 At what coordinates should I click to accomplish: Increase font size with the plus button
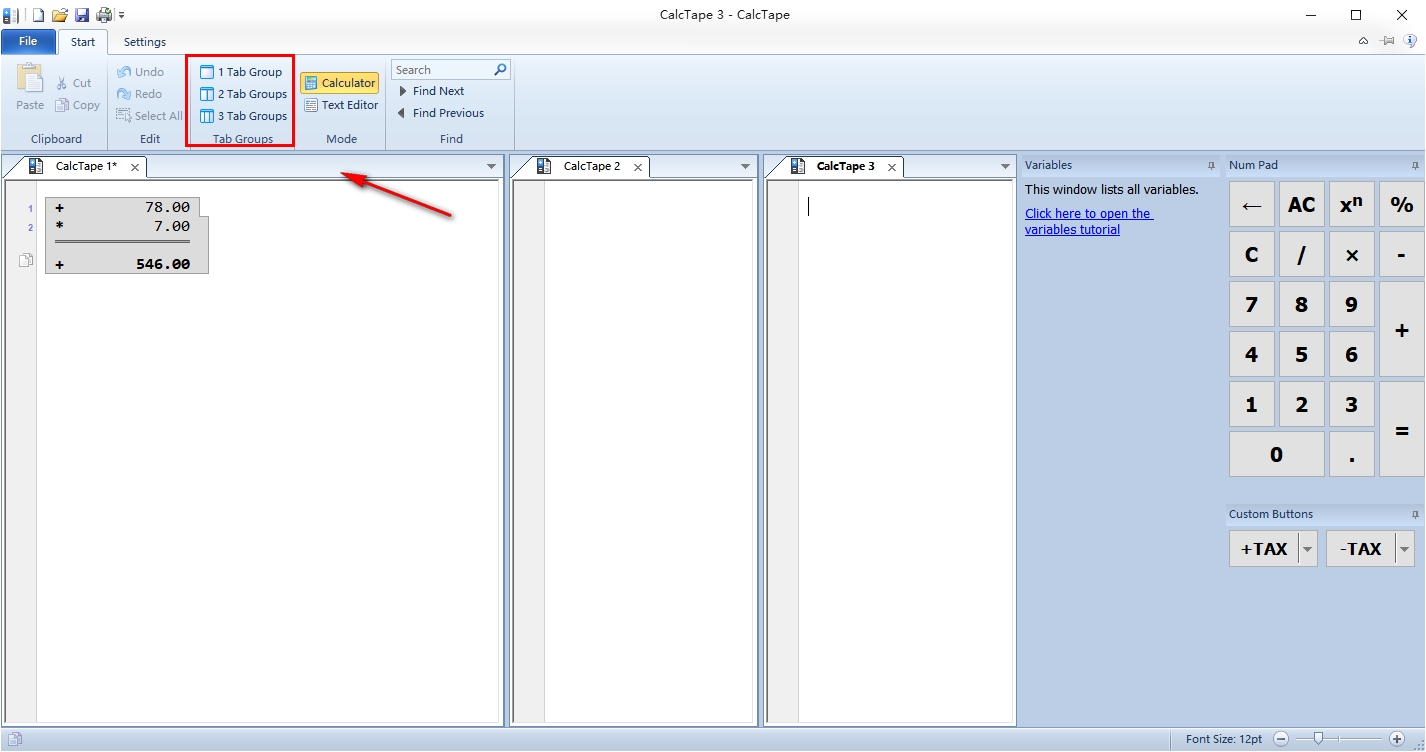tap(1395, 739)
